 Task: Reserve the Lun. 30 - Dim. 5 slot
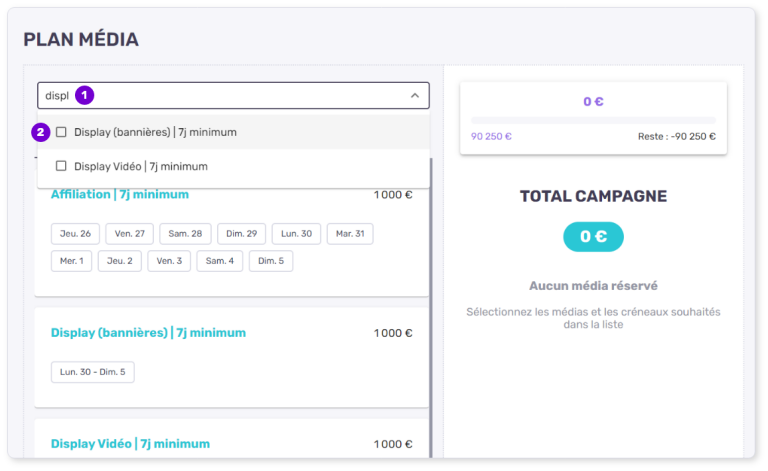pos(92,372)
